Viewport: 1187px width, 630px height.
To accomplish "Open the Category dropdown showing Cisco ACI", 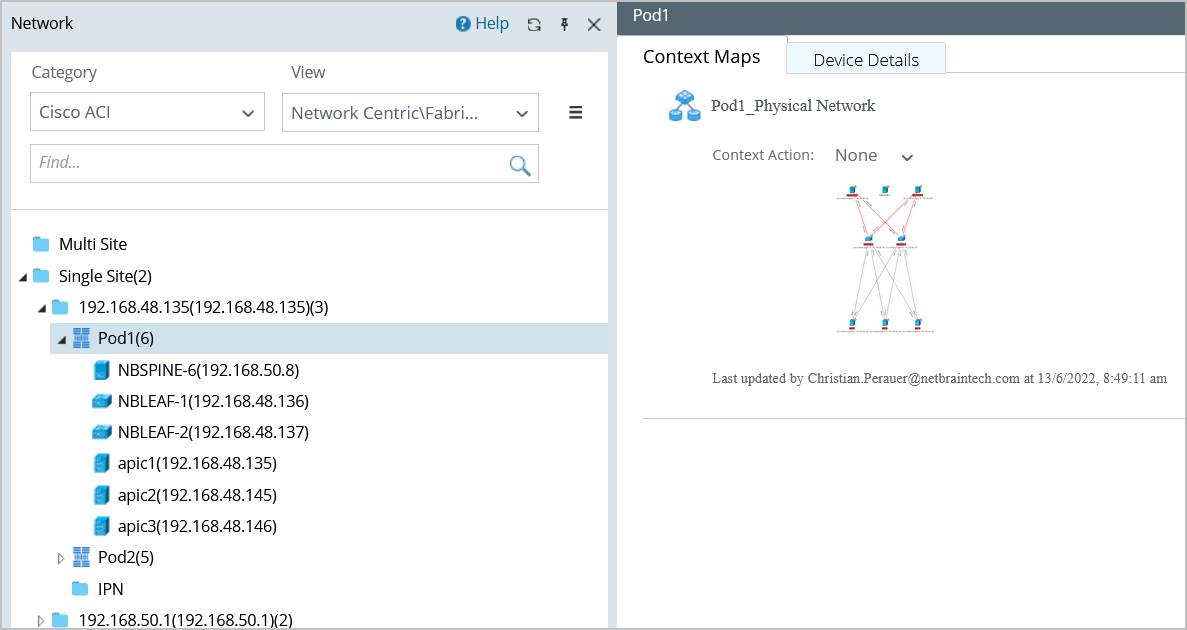I will 147,112.
